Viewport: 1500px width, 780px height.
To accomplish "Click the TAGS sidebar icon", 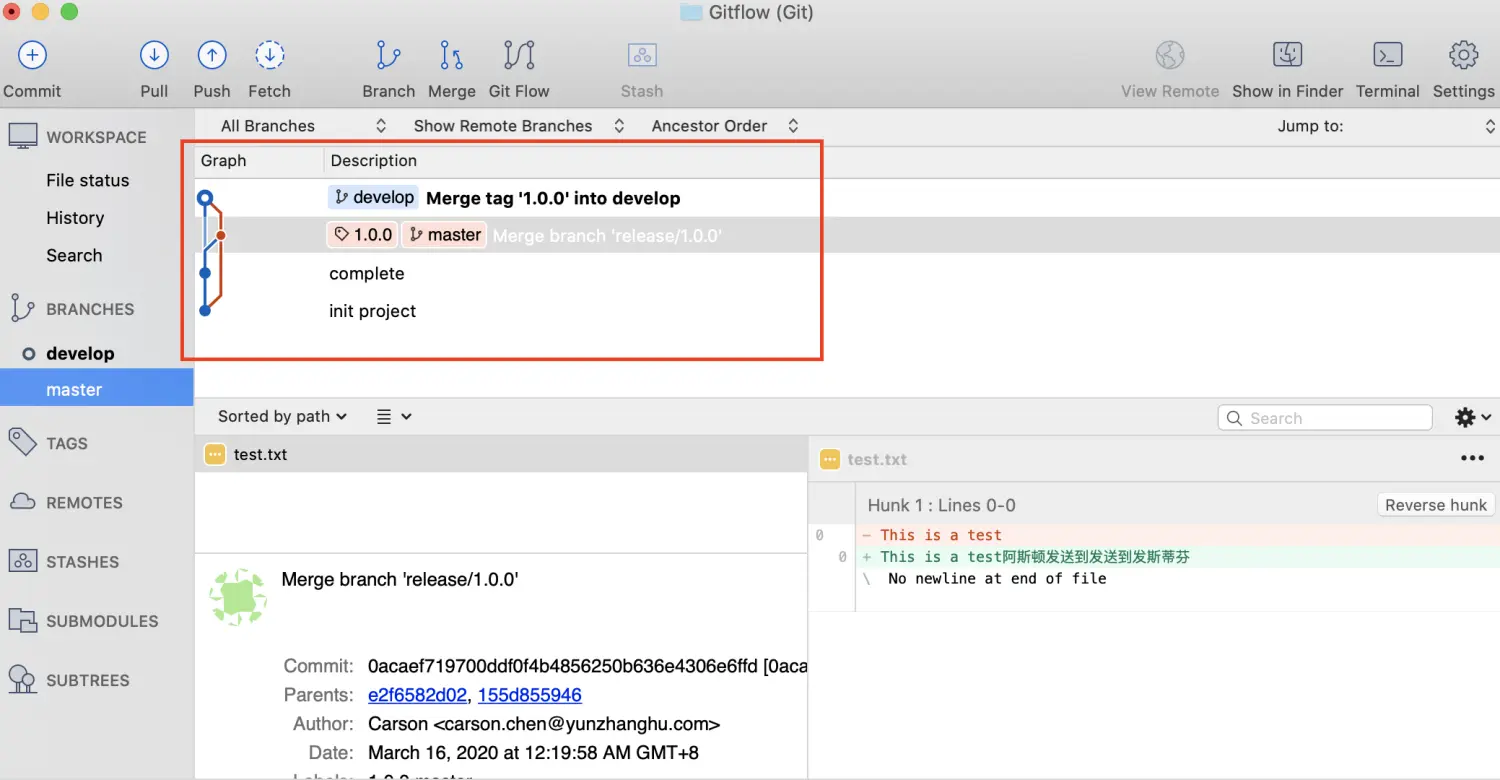I will pyautogui.click(x=23, y=443).
